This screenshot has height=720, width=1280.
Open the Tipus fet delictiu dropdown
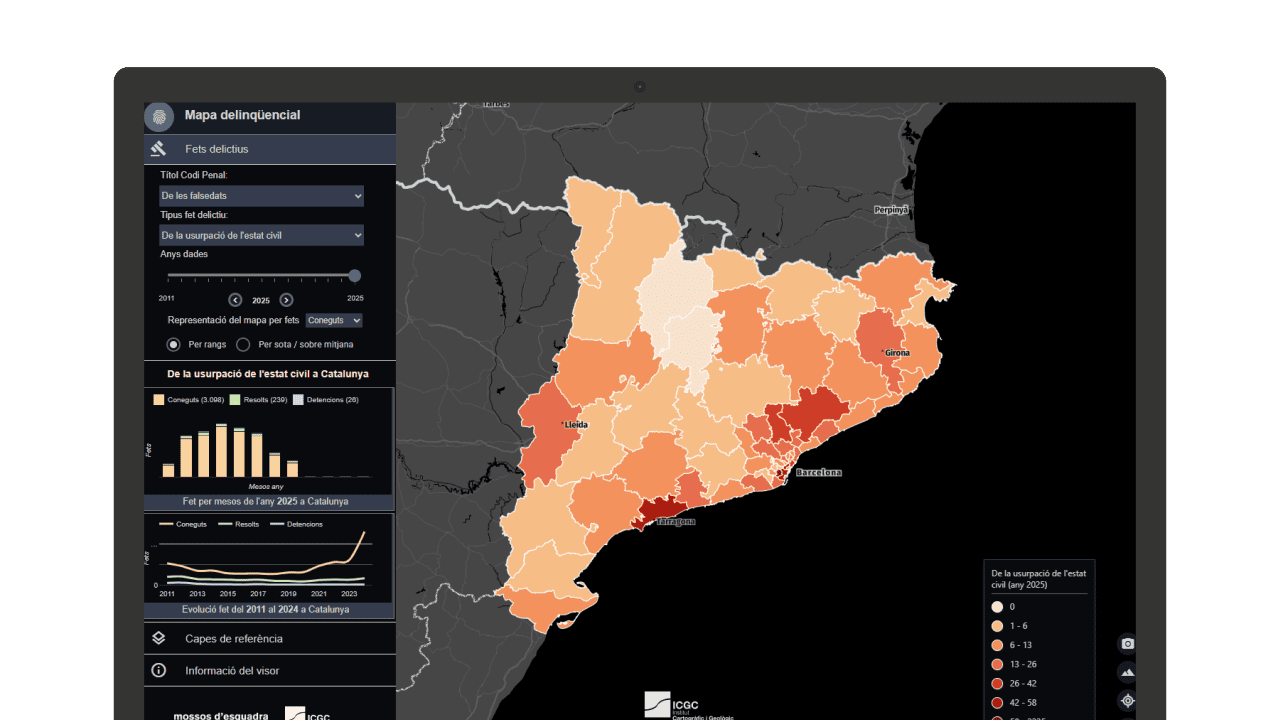click(261, 235)
